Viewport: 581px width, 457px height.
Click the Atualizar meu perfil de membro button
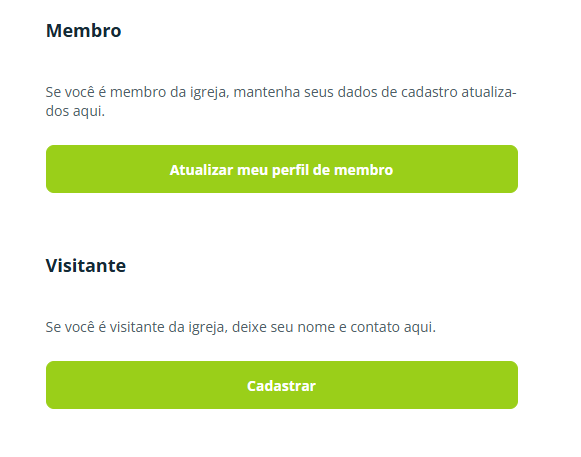(x=282, y=169)
